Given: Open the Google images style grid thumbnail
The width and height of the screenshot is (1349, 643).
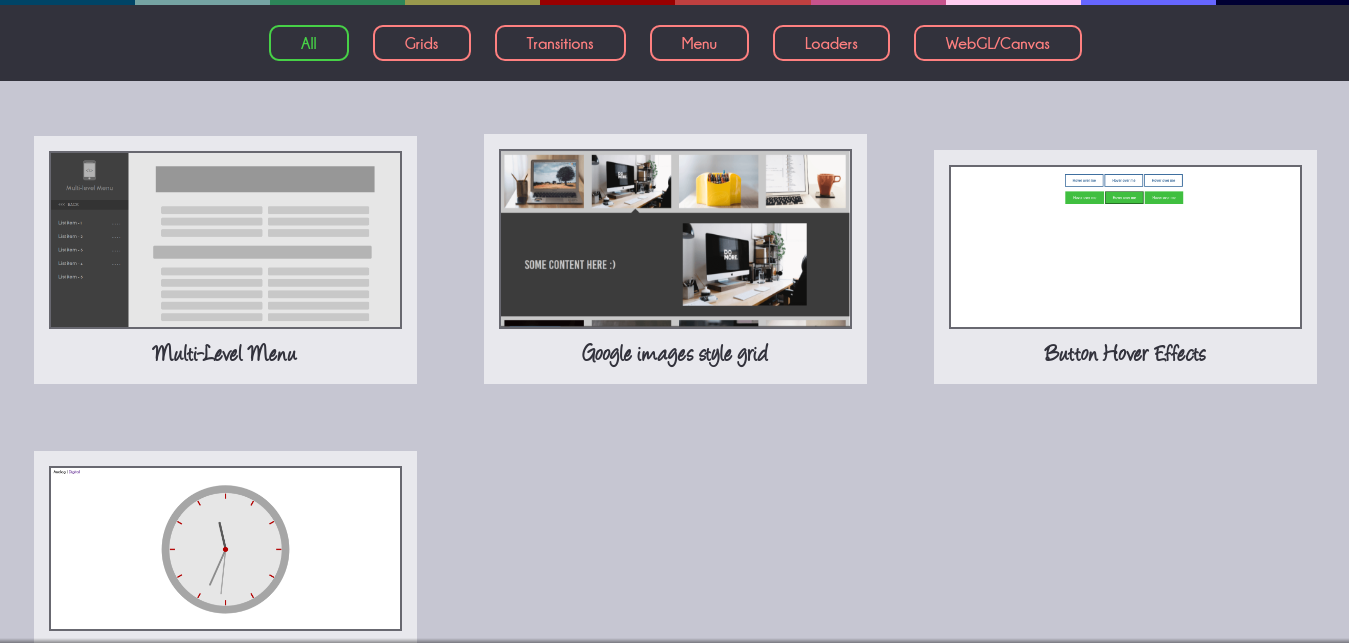Looking at the screenshot, I should coord(675,239).
